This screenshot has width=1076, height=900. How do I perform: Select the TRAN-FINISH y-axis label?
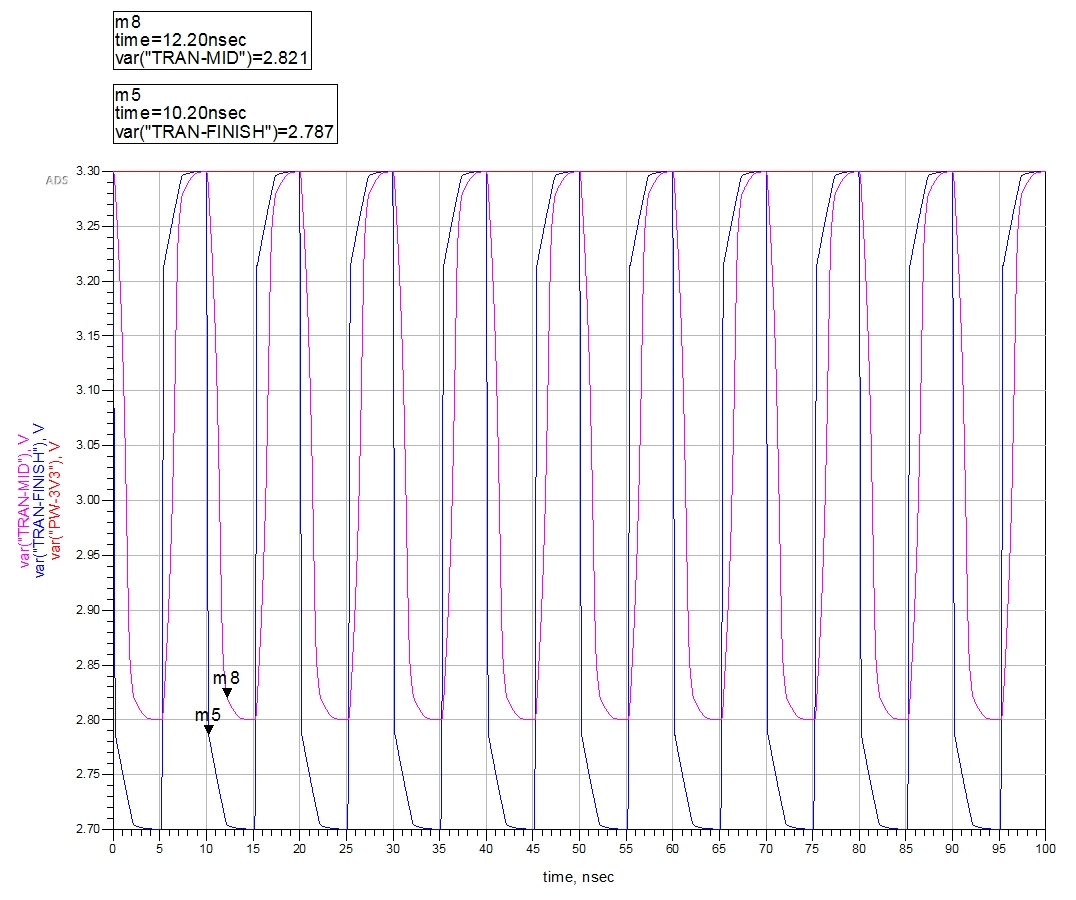pos(40,501)
